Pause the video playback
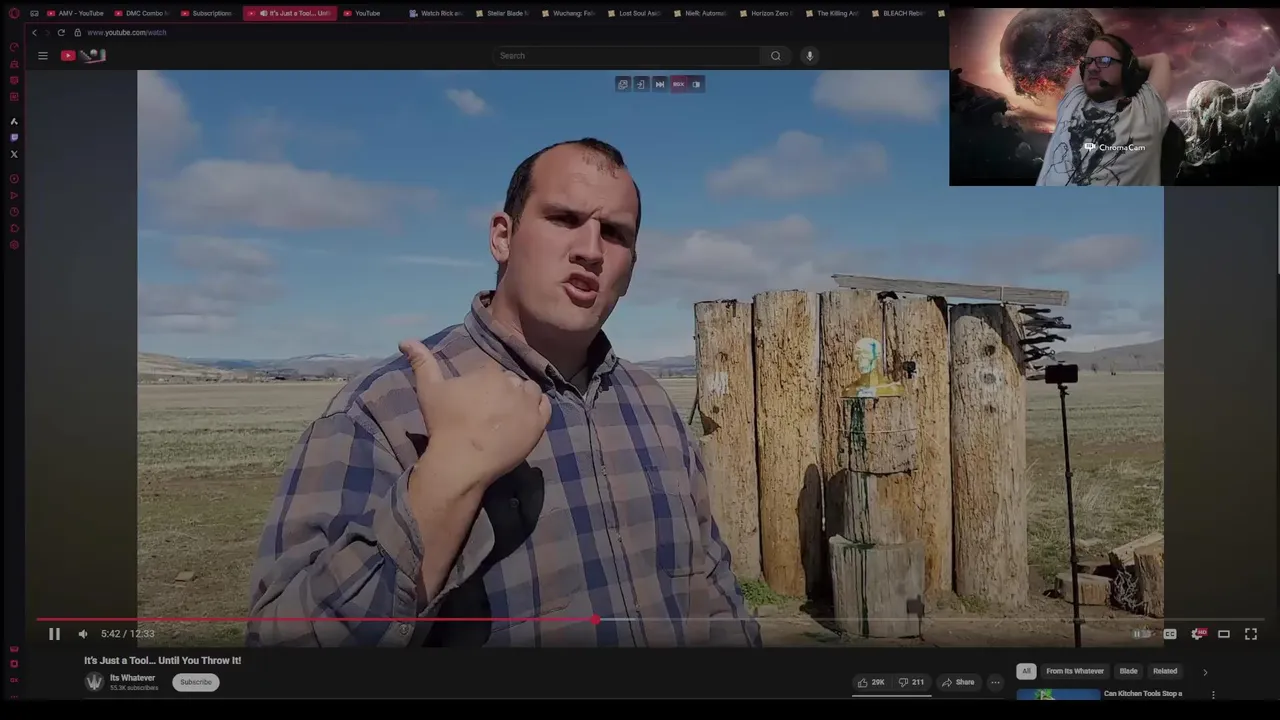 pyautogui.click(x=54, y=634)
